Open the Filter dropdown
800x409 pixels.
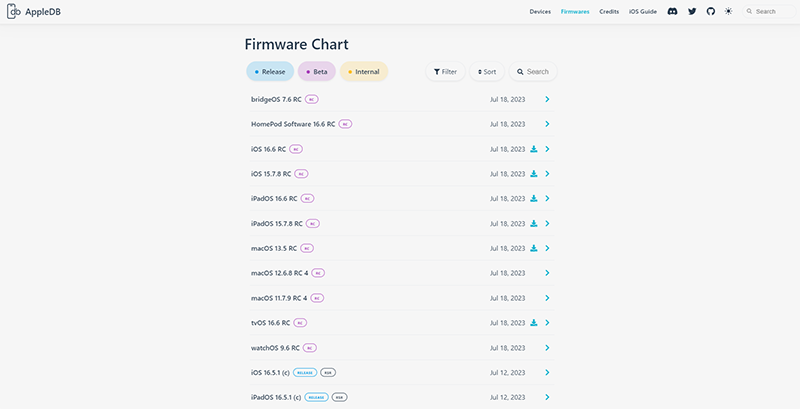coord(445,71)
